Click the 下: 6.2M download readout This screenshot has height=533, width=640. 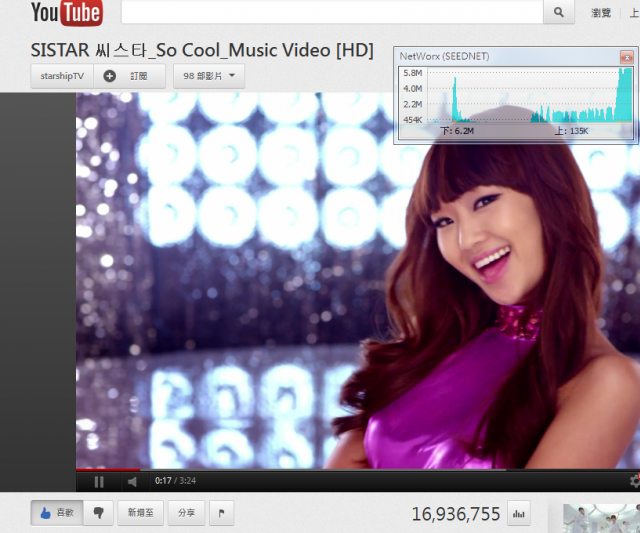tap(457, 131)
